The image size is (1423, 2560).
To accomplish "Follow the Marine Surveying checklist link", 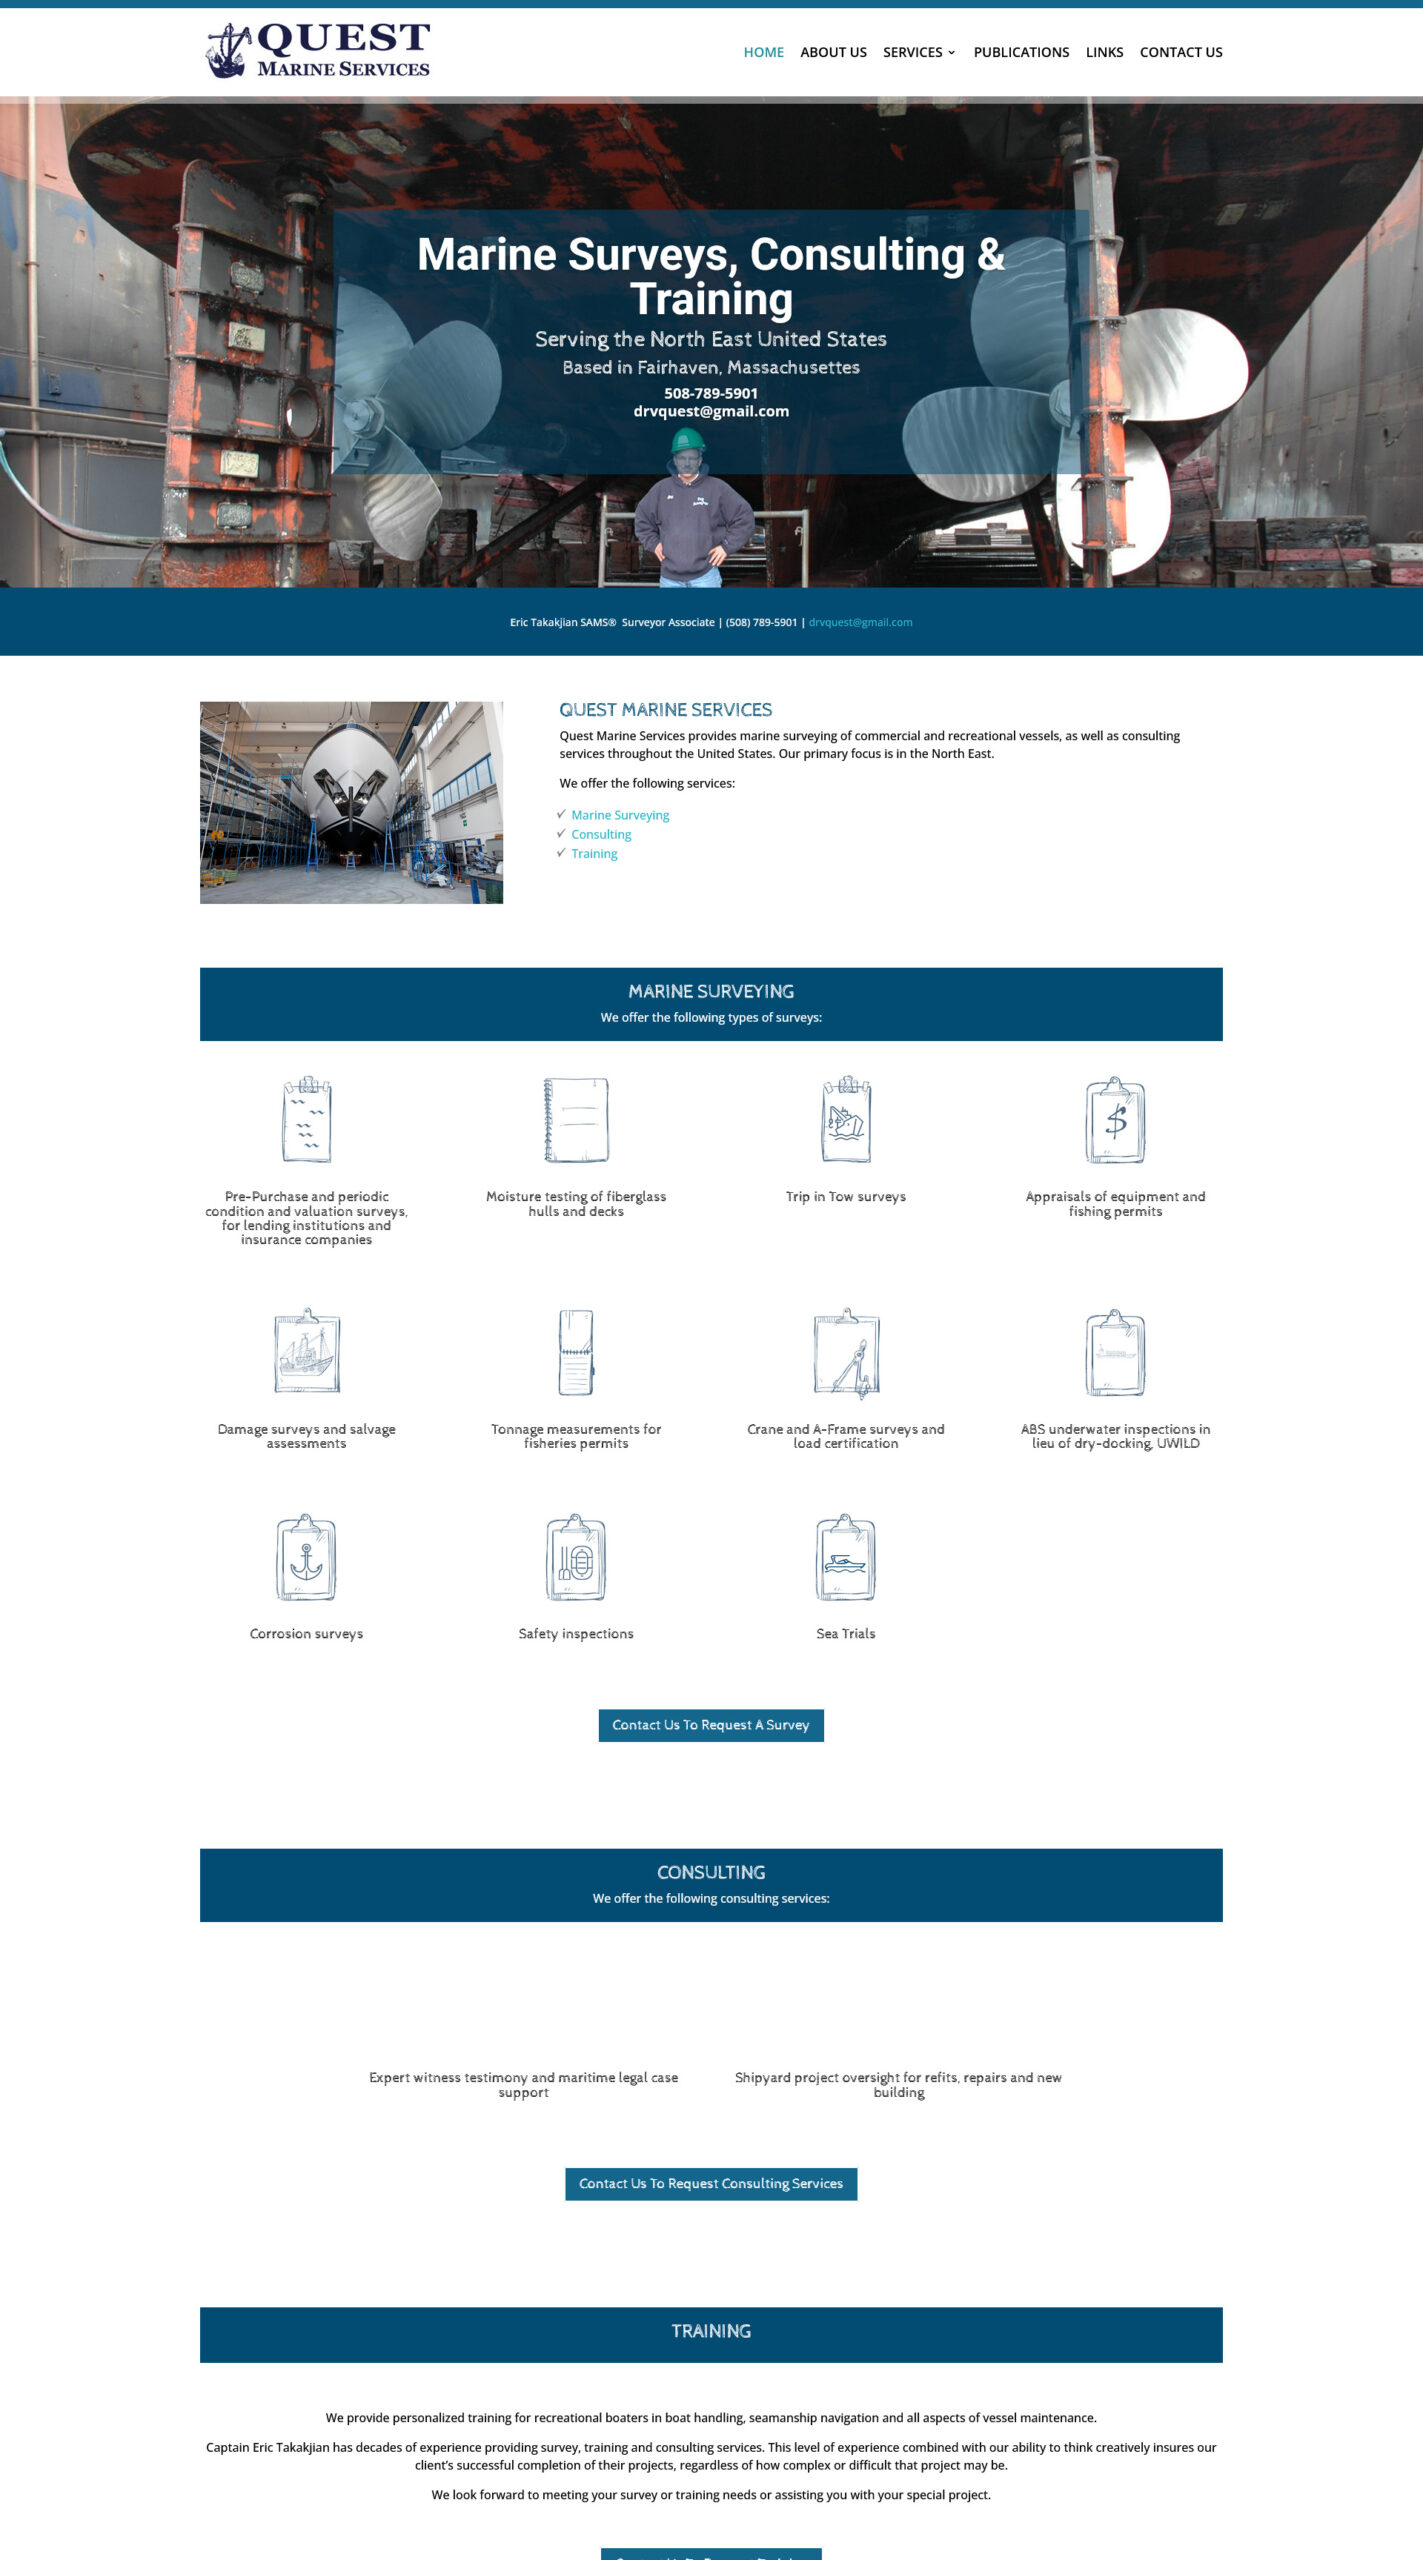I will point(620,815).
